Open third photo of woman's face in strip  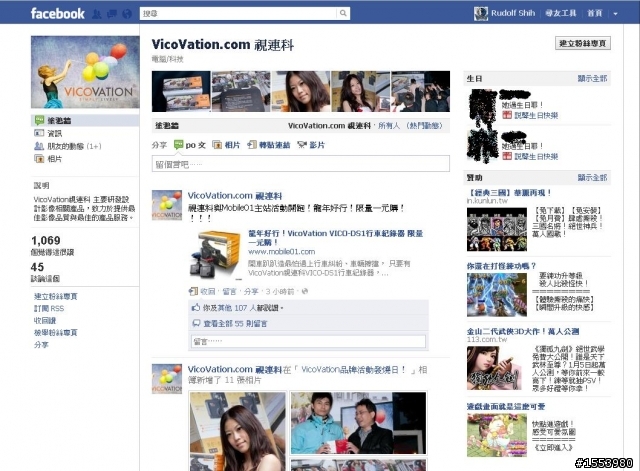click(301, 91)
